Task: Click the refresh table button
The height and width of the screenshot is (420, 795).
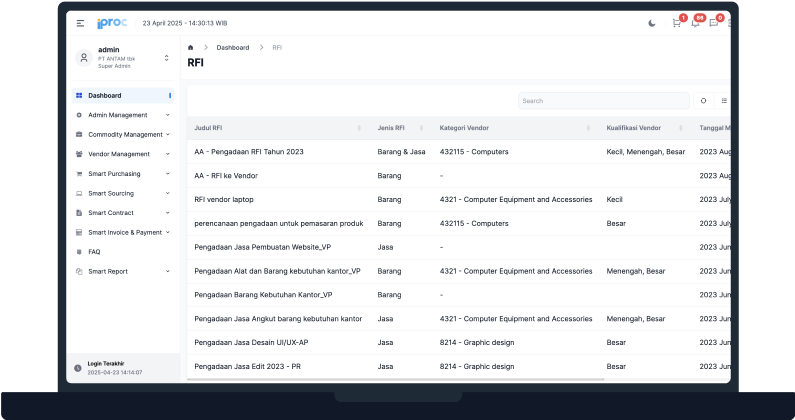Action: (x=703, y=101)
